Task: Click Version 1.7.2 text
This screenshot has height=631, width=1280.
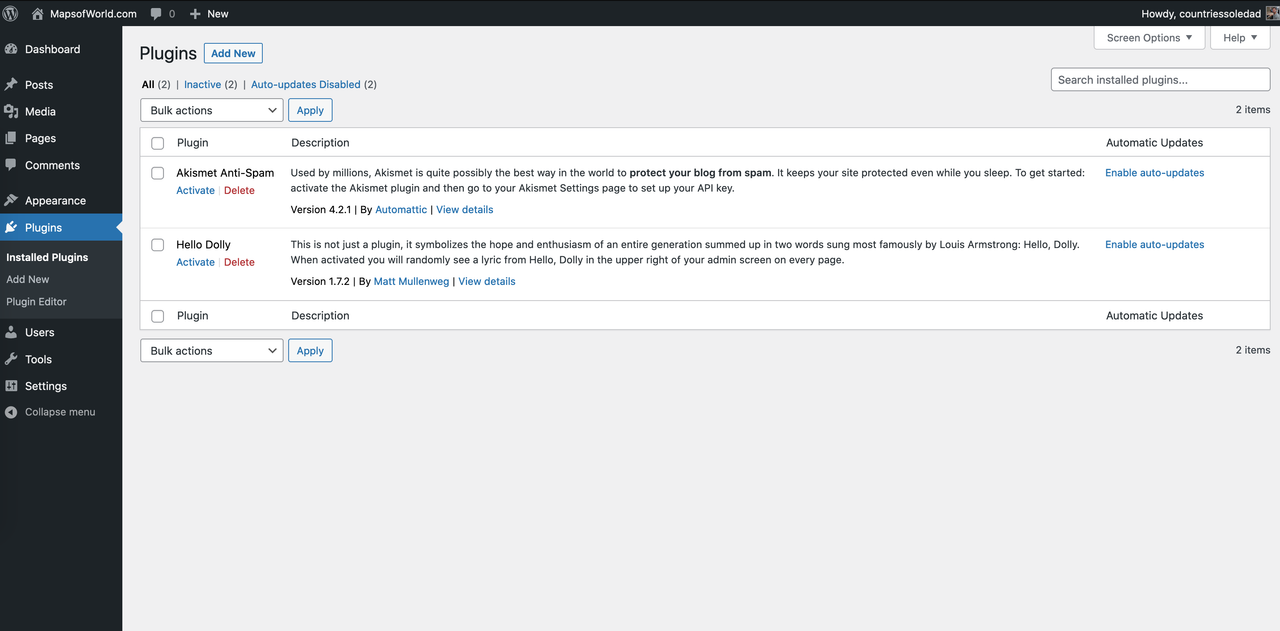Action: pyautogui.click(x=320, y=281)
